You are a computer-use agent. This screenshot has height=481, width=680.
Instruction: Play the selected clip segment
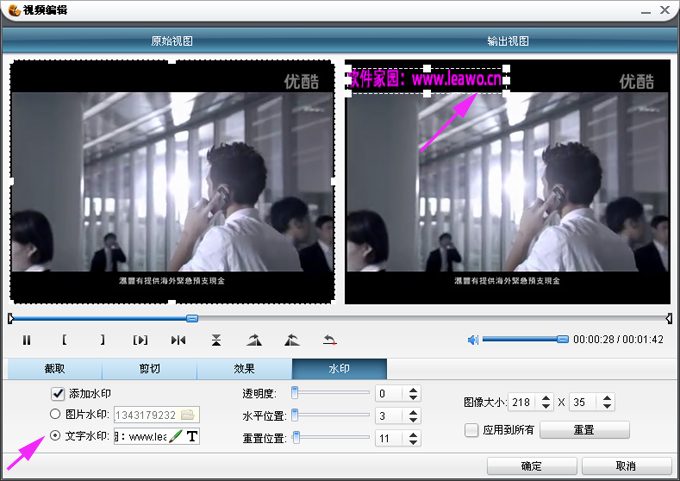click(140, 340)
